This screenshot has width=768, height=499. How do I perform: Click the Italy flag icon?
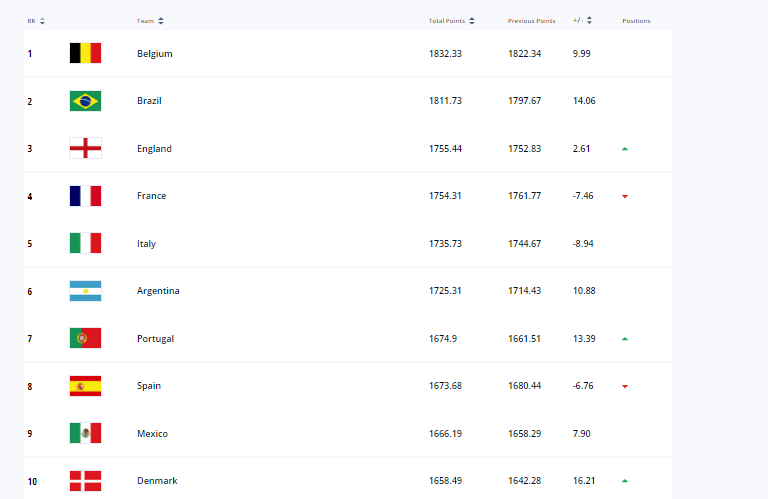(x=85, y=243)
